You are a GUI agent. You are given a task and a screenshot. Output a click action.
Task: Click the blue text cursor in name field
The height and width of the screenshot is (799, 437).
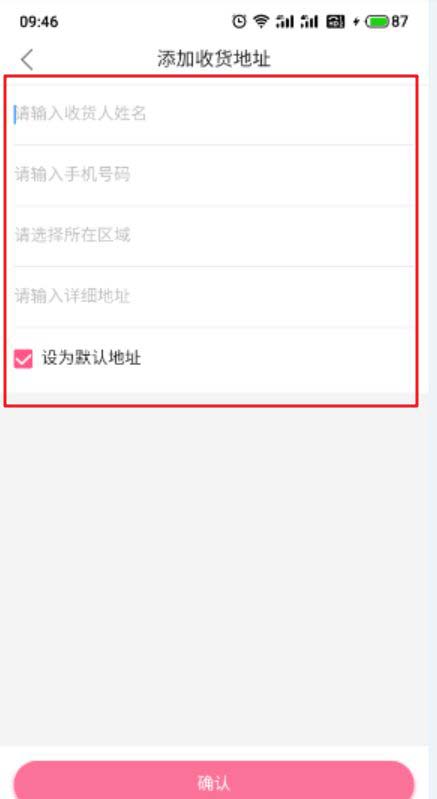tap(15, 114)
